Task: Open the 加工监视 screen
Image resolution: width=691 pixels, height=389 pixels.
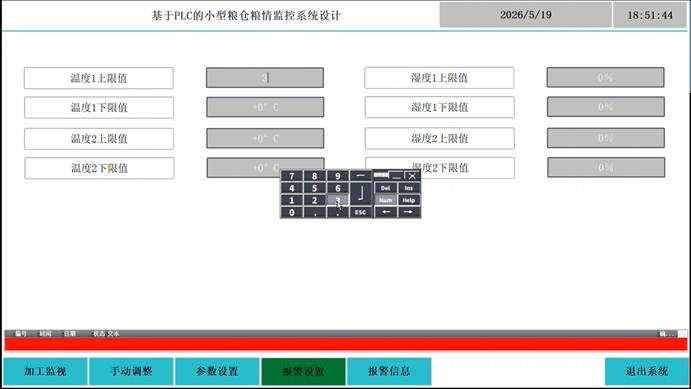Action: click(45, 371)
